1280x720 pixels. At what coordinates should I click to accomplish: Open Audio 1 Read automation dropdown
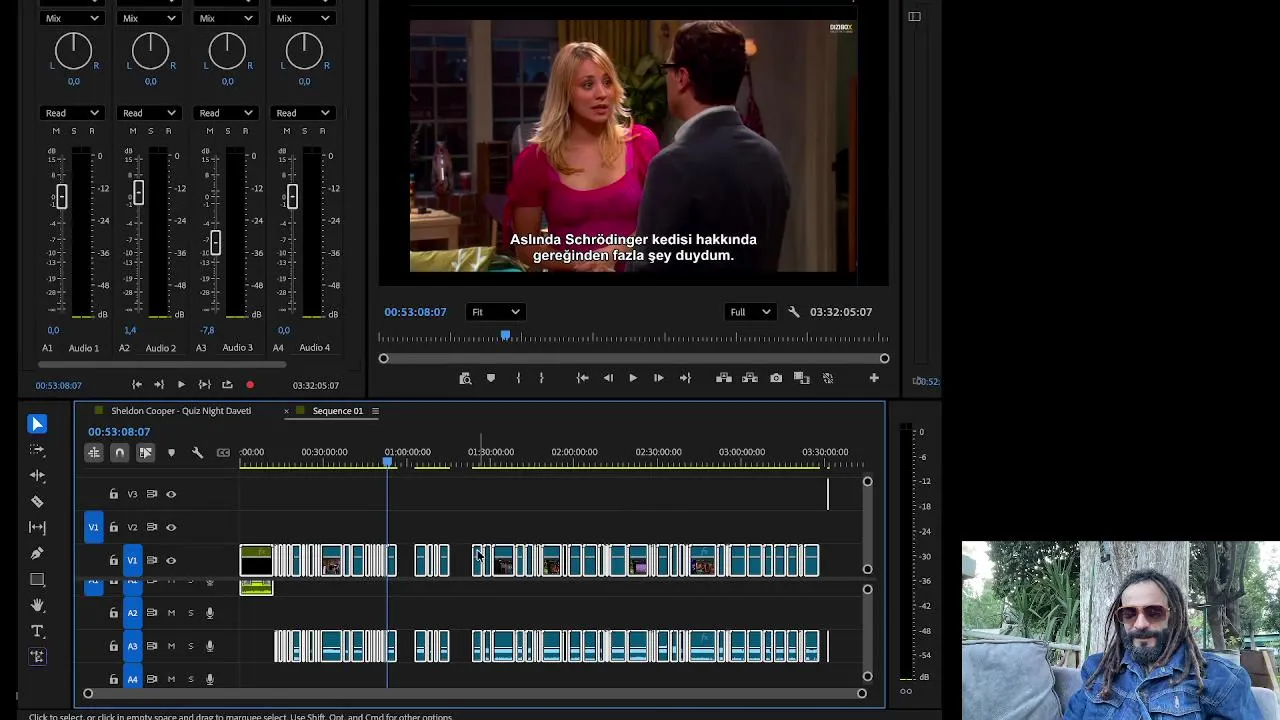tap(73, 113)
